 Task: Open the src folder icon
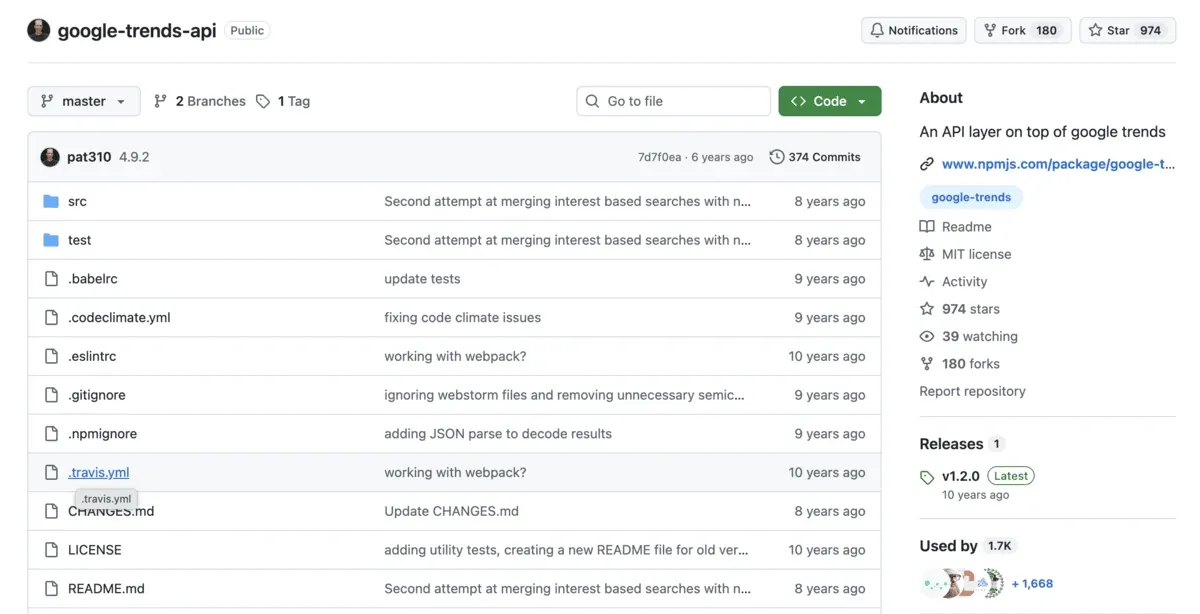(x=51, y=201)
